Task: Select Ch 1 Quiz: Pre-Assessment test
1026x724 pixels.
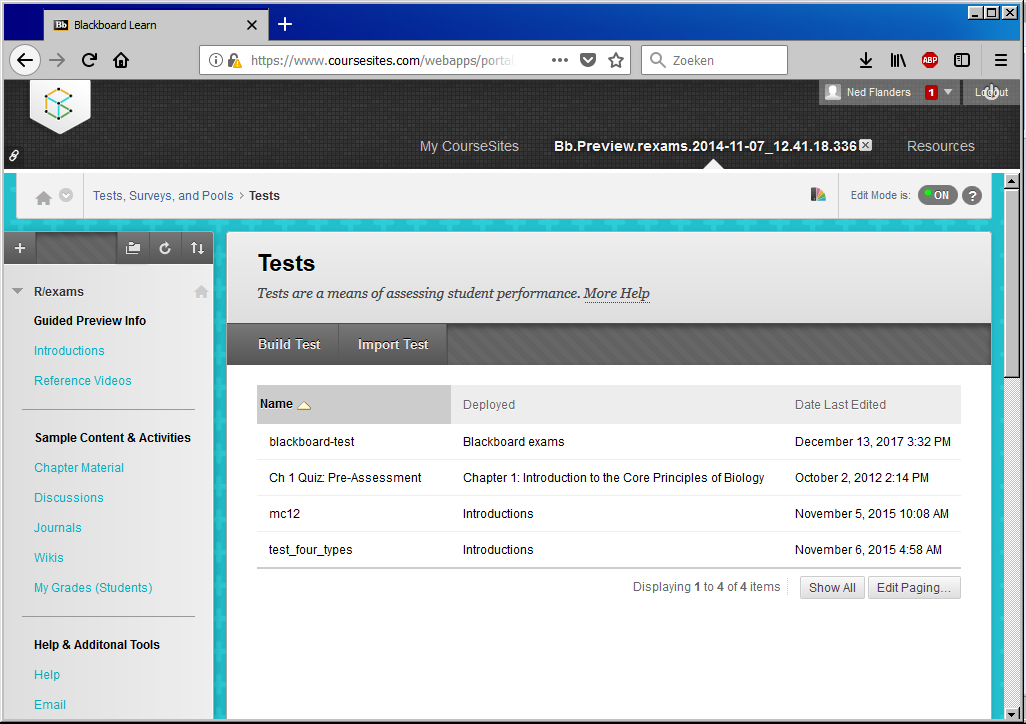Action: point(345,478)
